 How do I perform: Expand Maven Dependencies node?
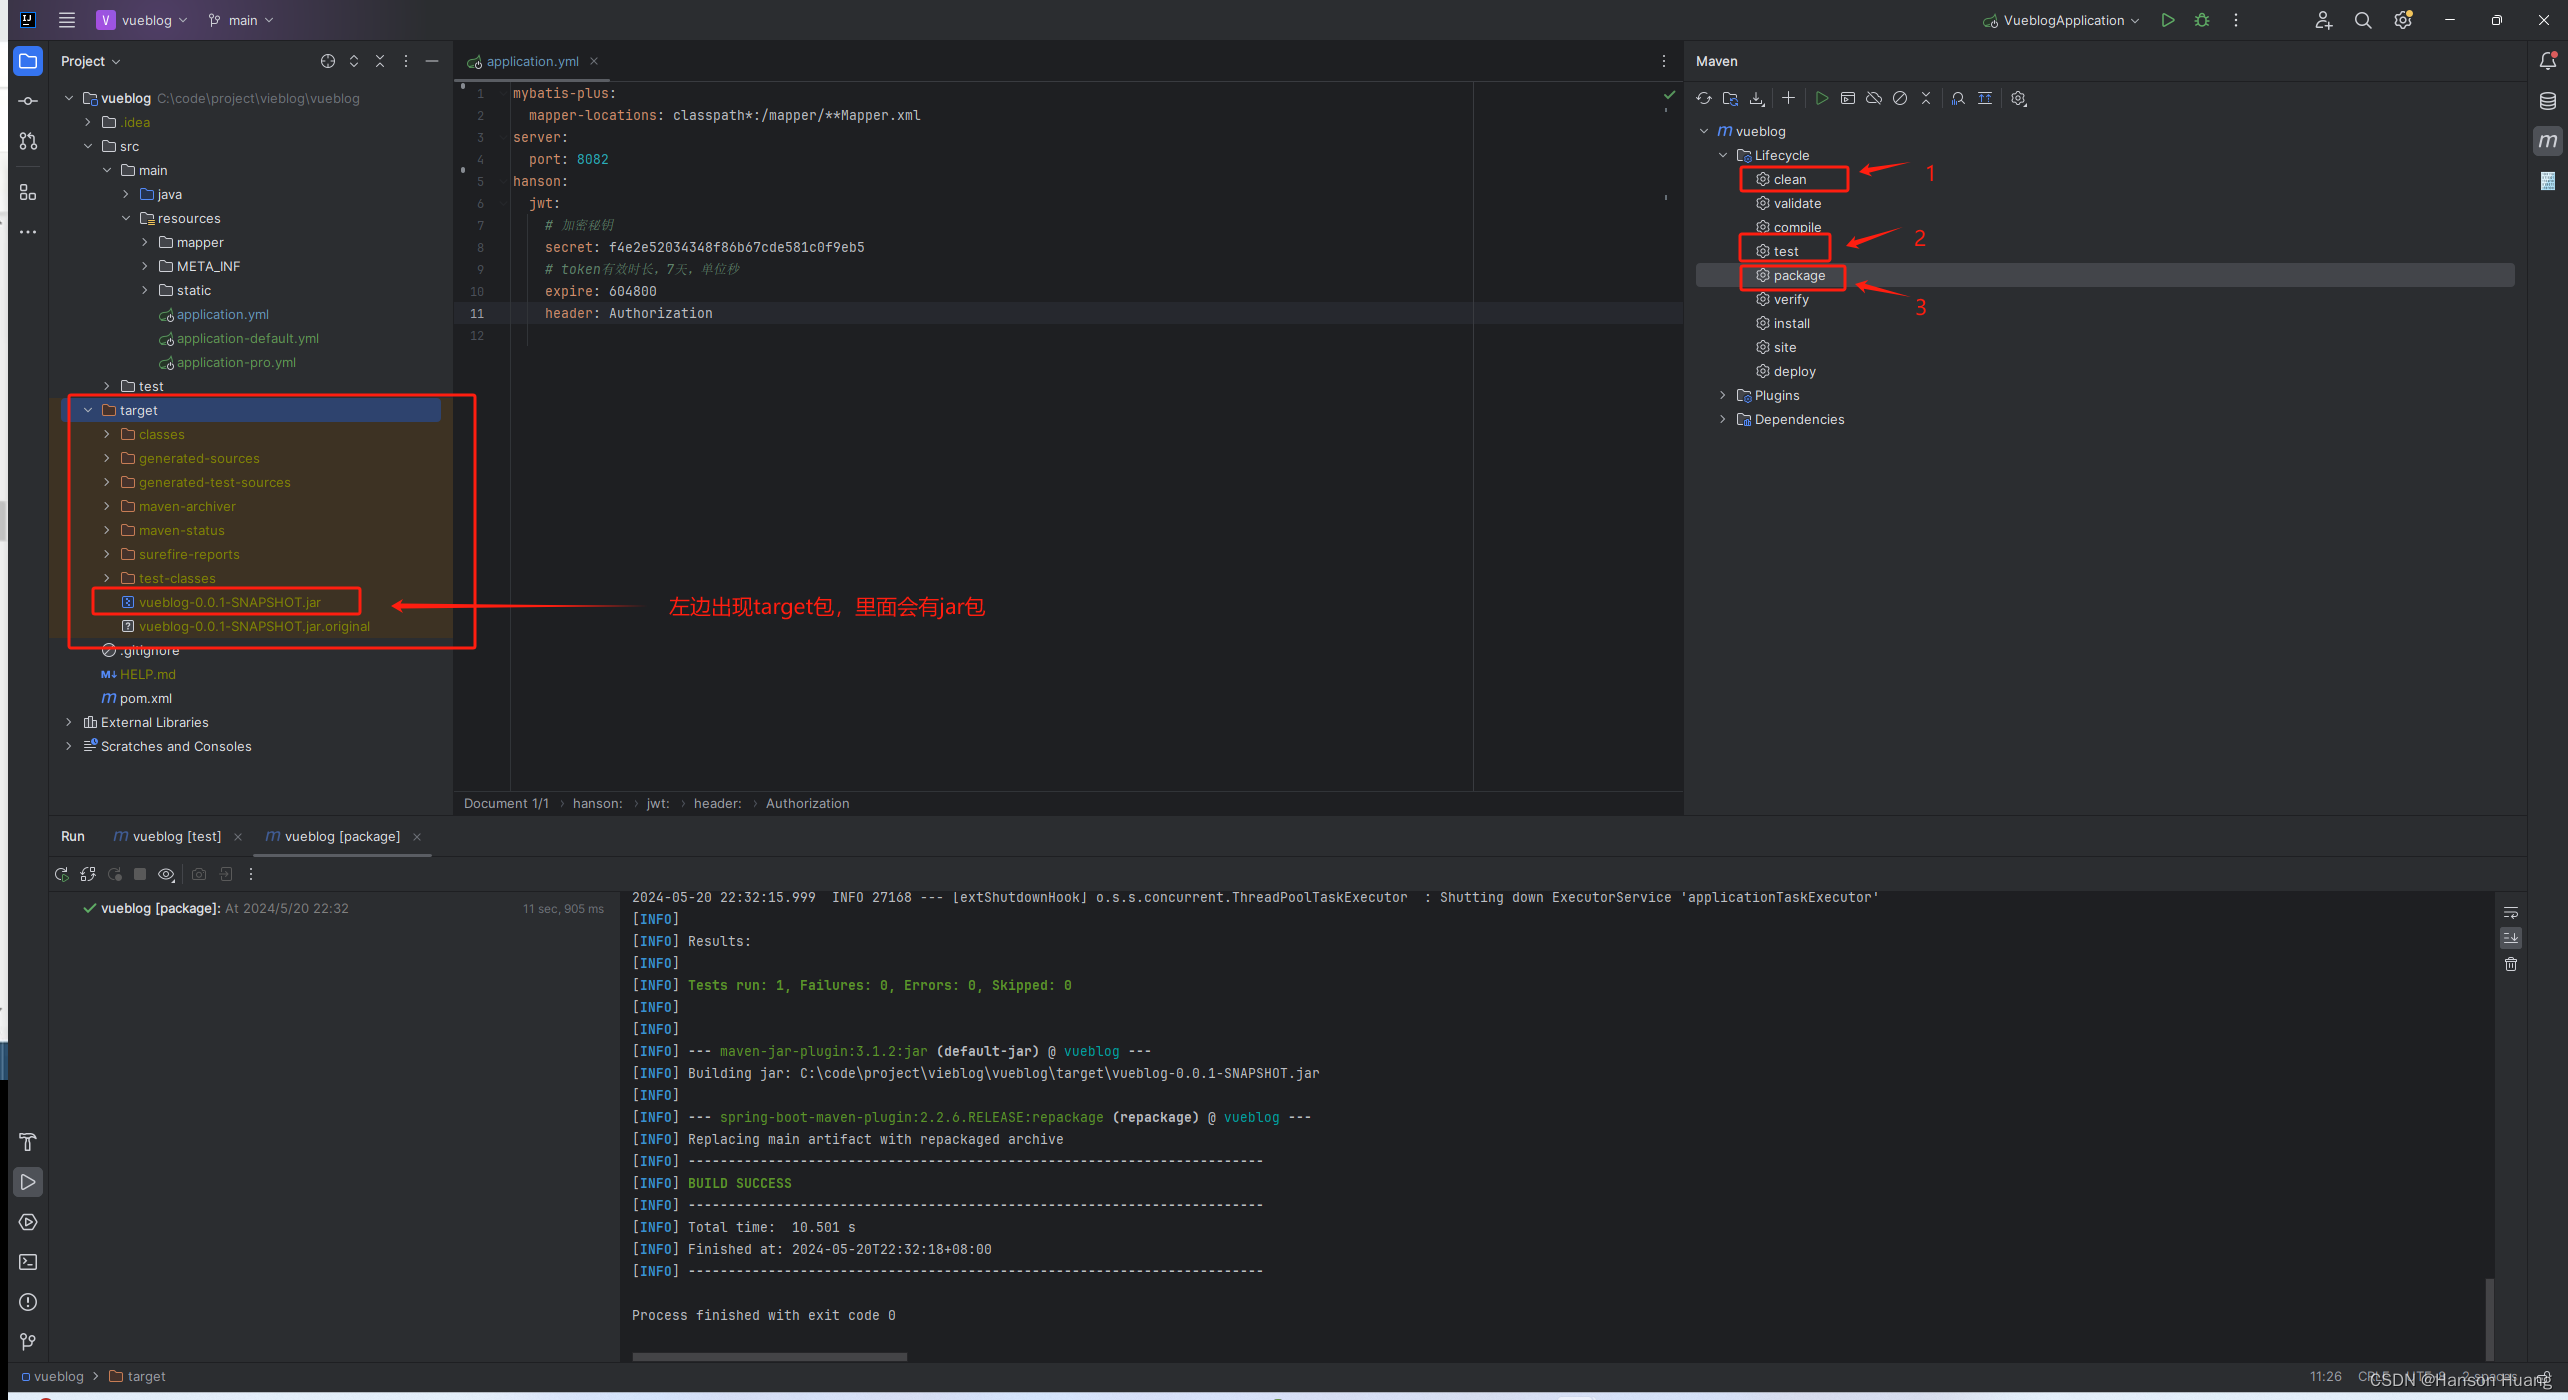(1723, 419)
